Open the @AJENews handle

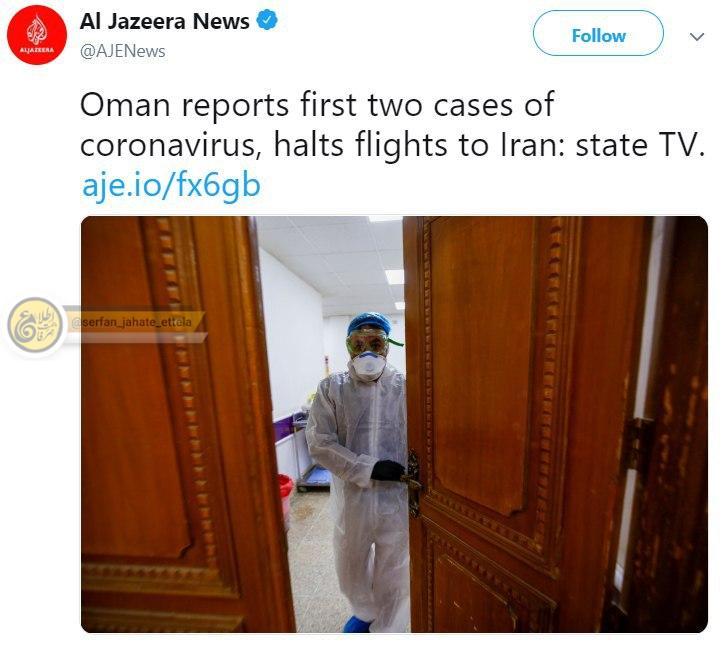(122, 51)
